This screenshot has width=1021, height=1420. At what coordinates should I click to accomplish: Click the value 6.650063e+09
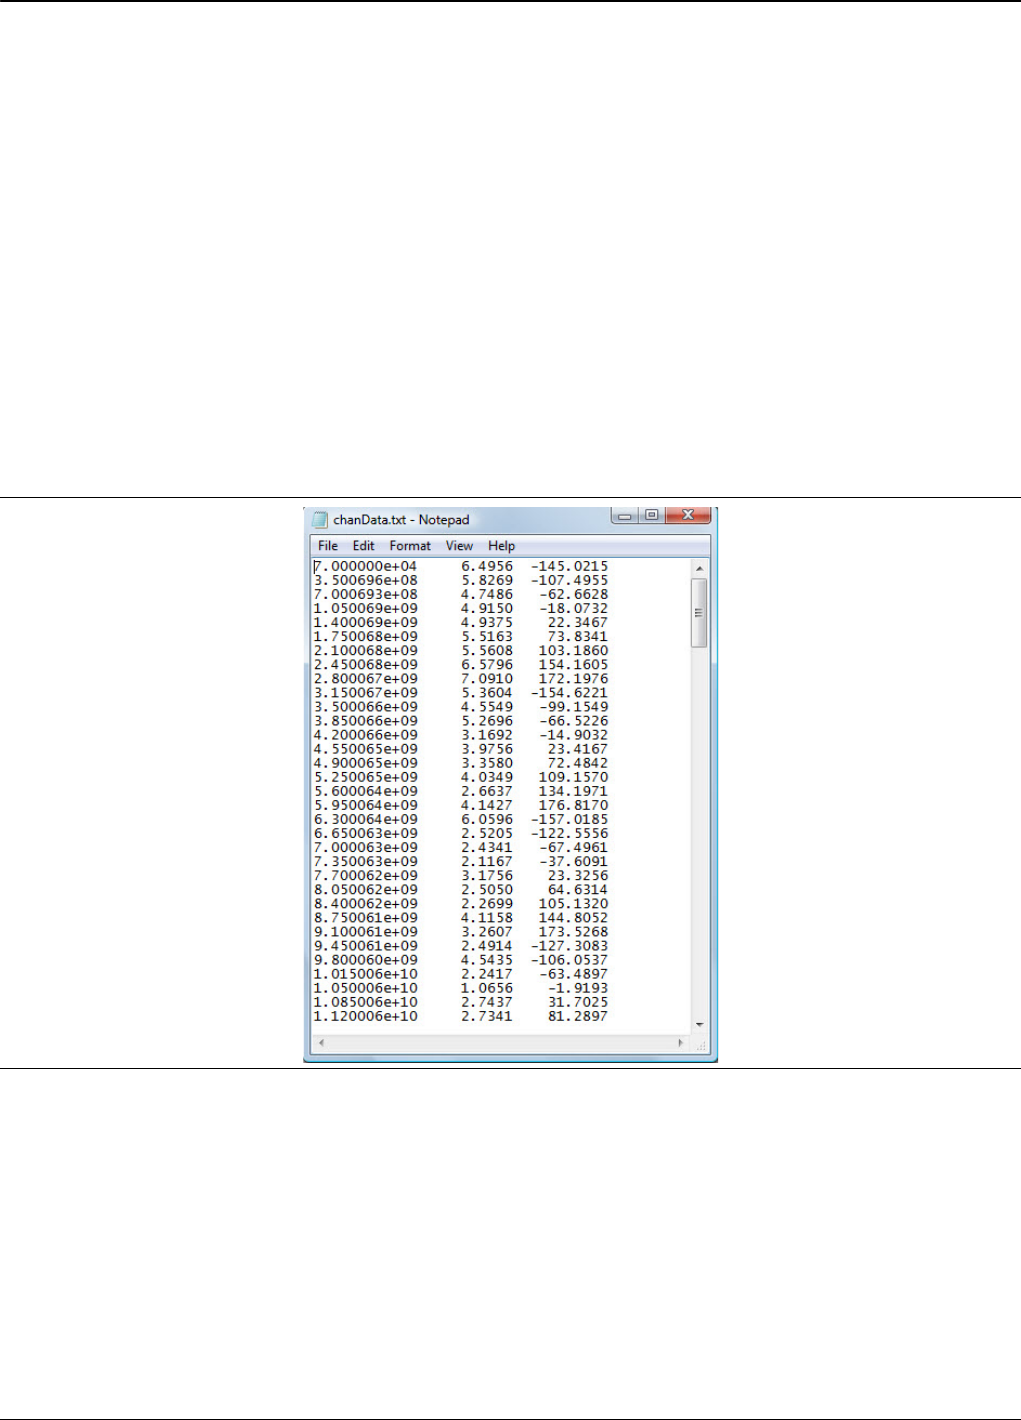[x=366, y=832]
